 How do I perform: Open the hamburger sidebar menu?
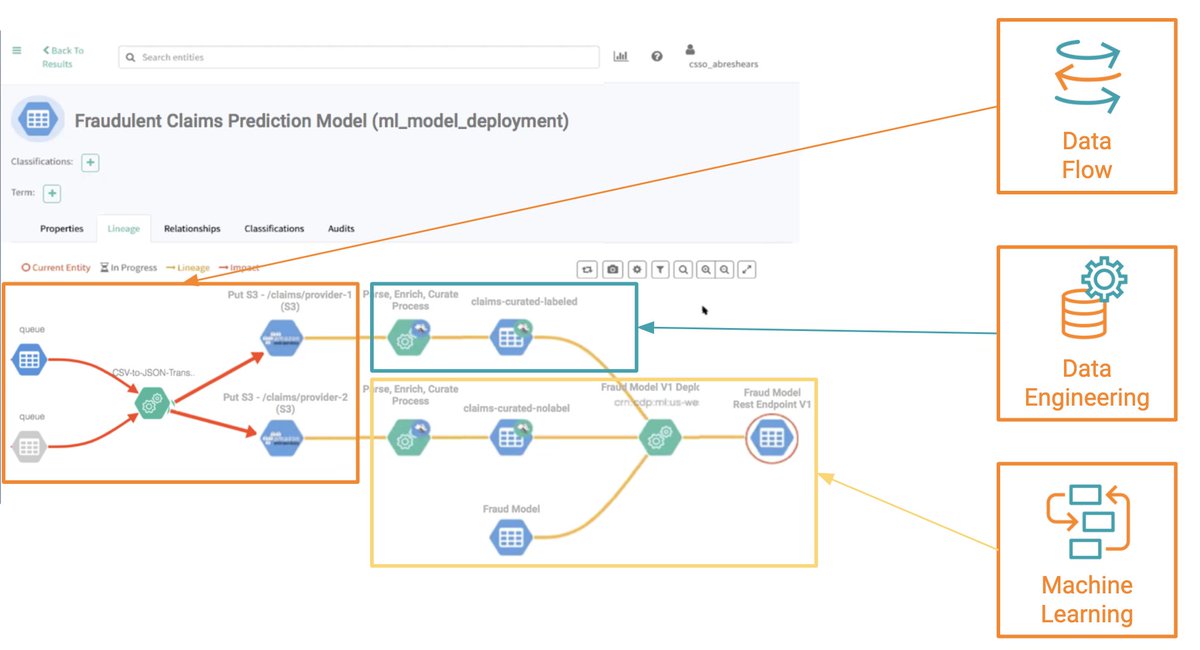[x=16, y=50]
